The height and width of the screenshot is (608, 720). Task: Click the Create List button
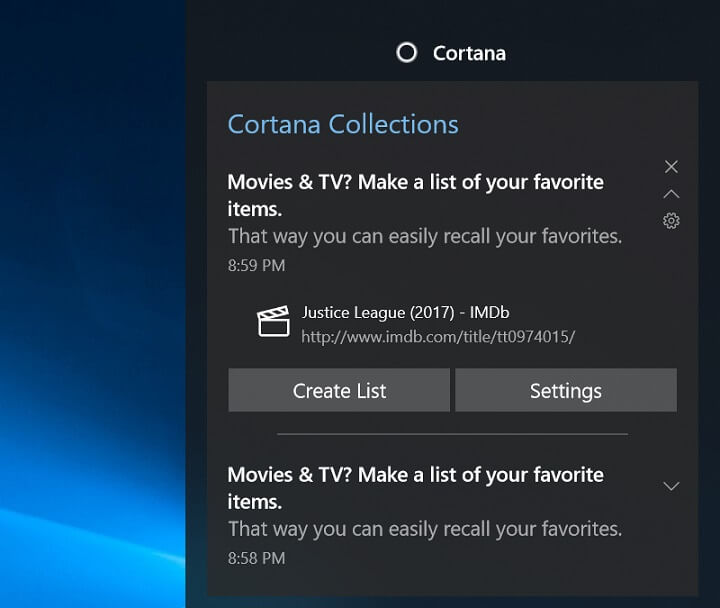pos(339,390)
